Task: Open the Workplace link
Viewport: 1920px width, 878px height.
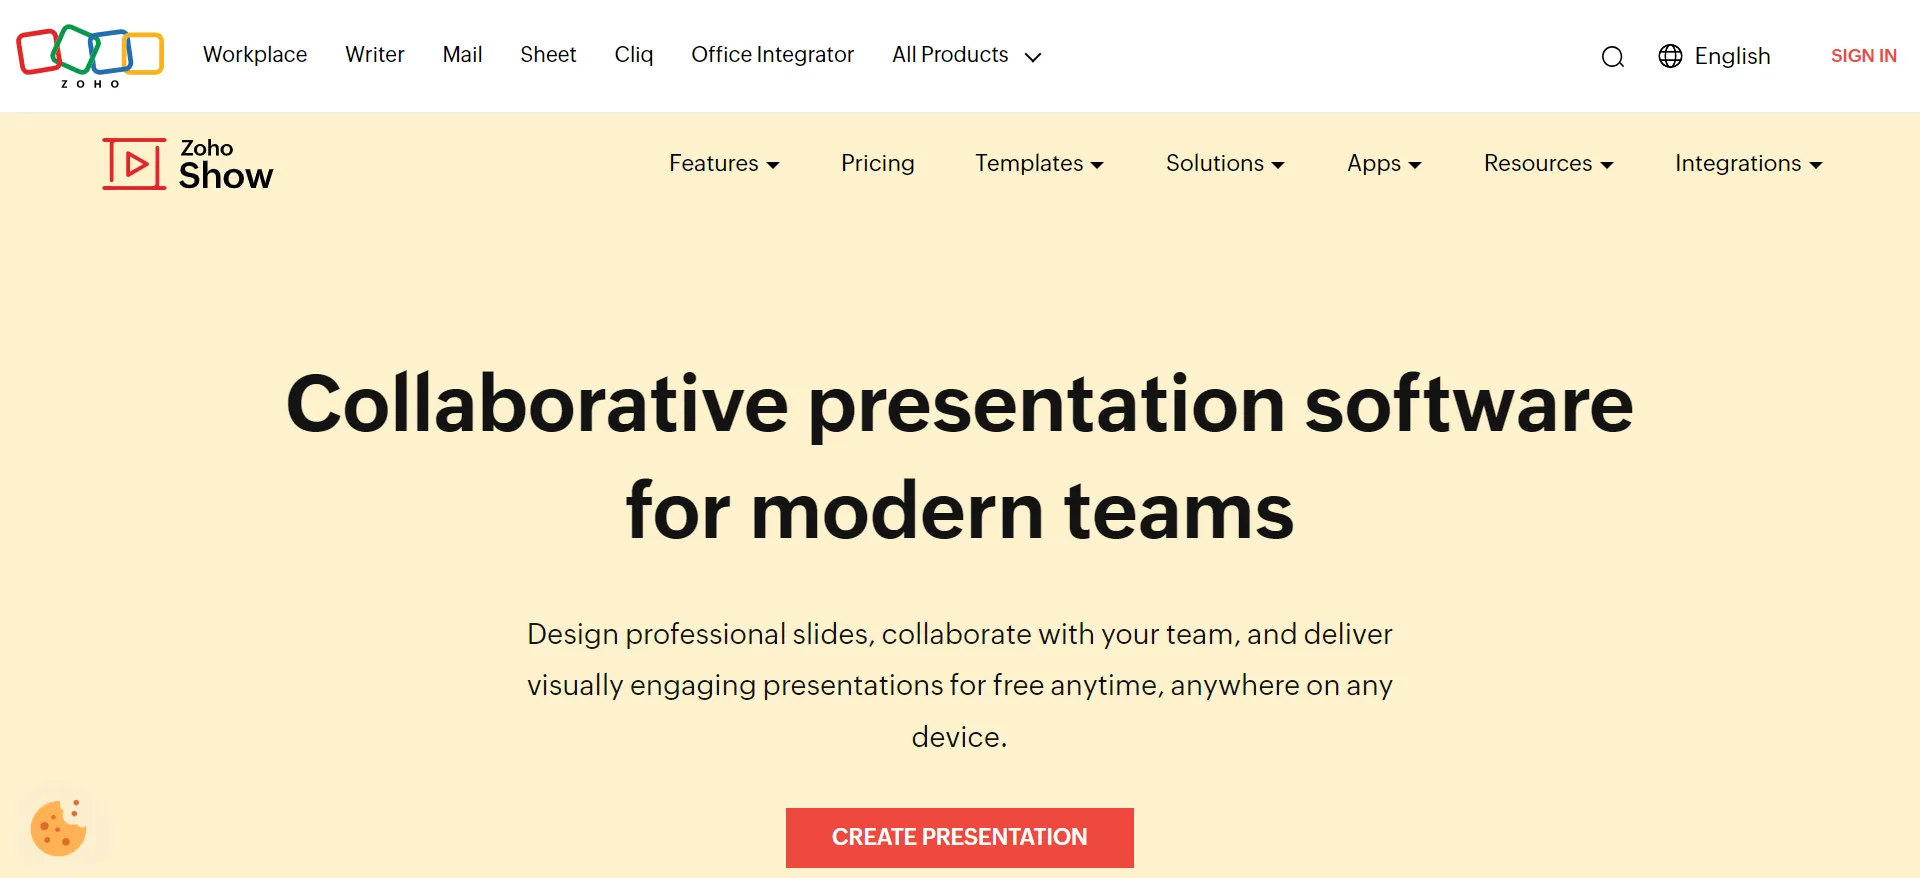Action: (255, 55)
